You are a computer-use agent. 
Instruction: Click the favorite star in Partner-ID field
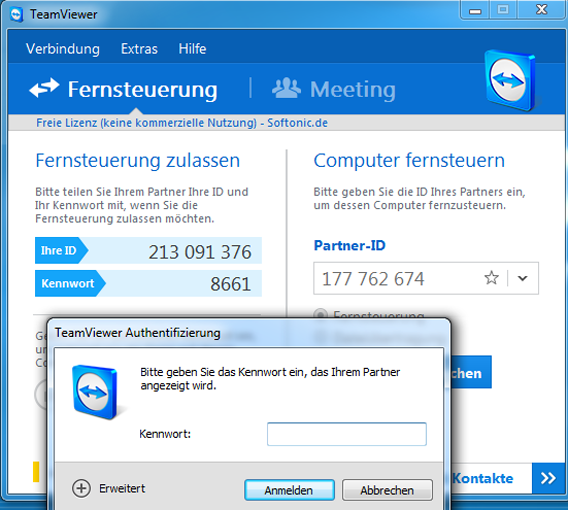[492, 278]
